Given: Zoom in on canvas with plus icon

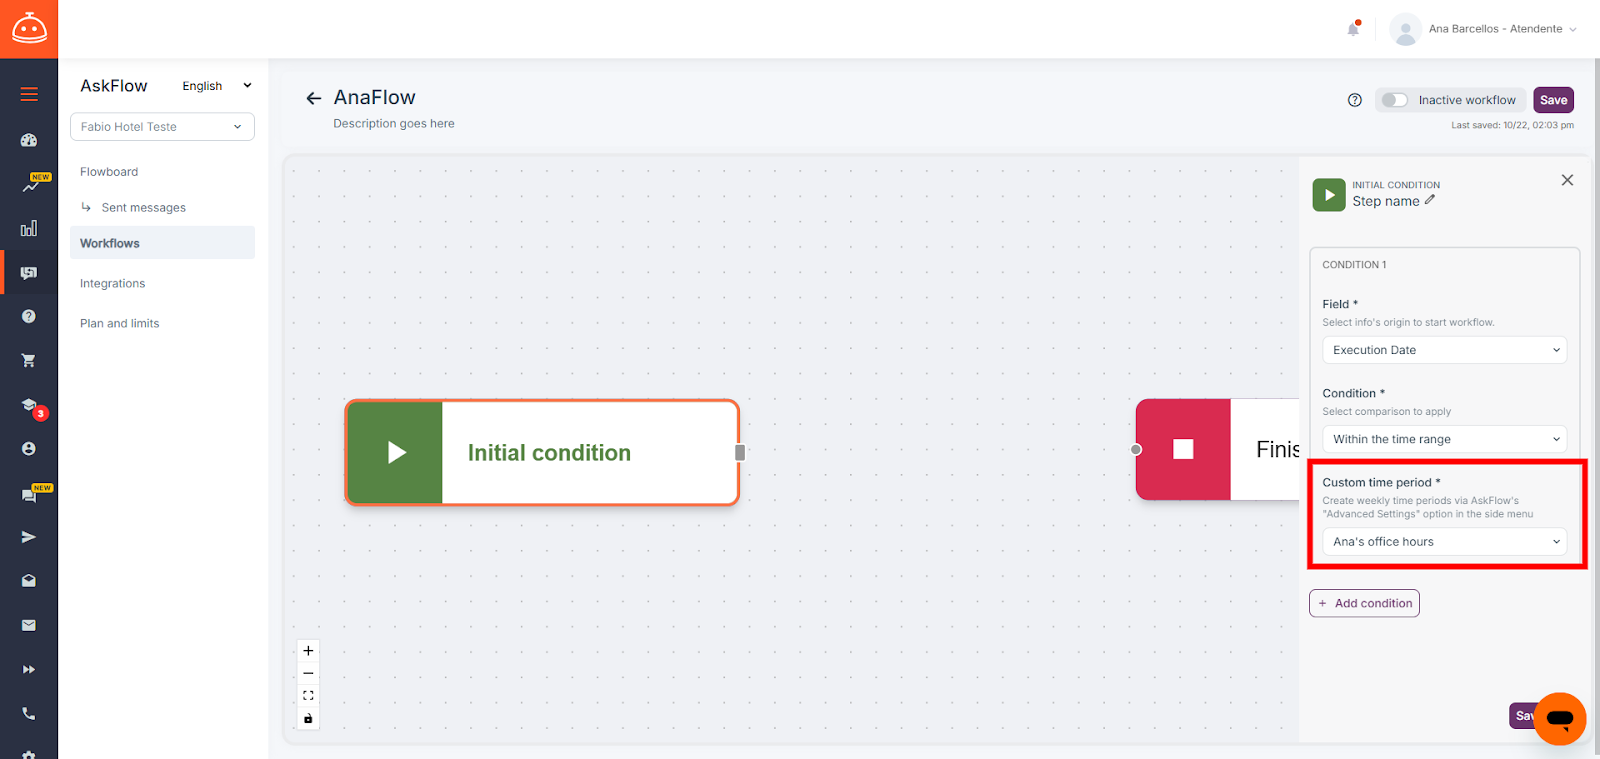Looking at the screenshot, I should [308, 651].
